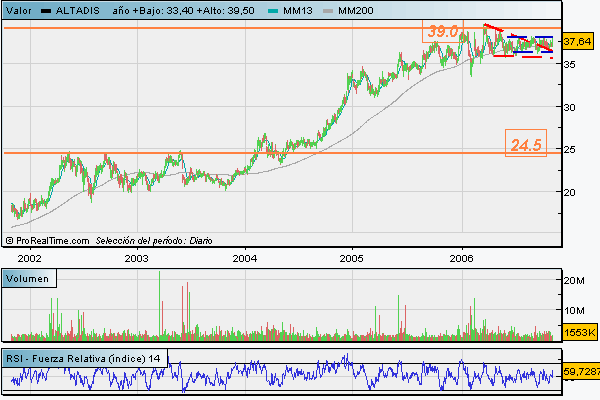
Task: Click the price axis label 20
Action: pos(569,192)
